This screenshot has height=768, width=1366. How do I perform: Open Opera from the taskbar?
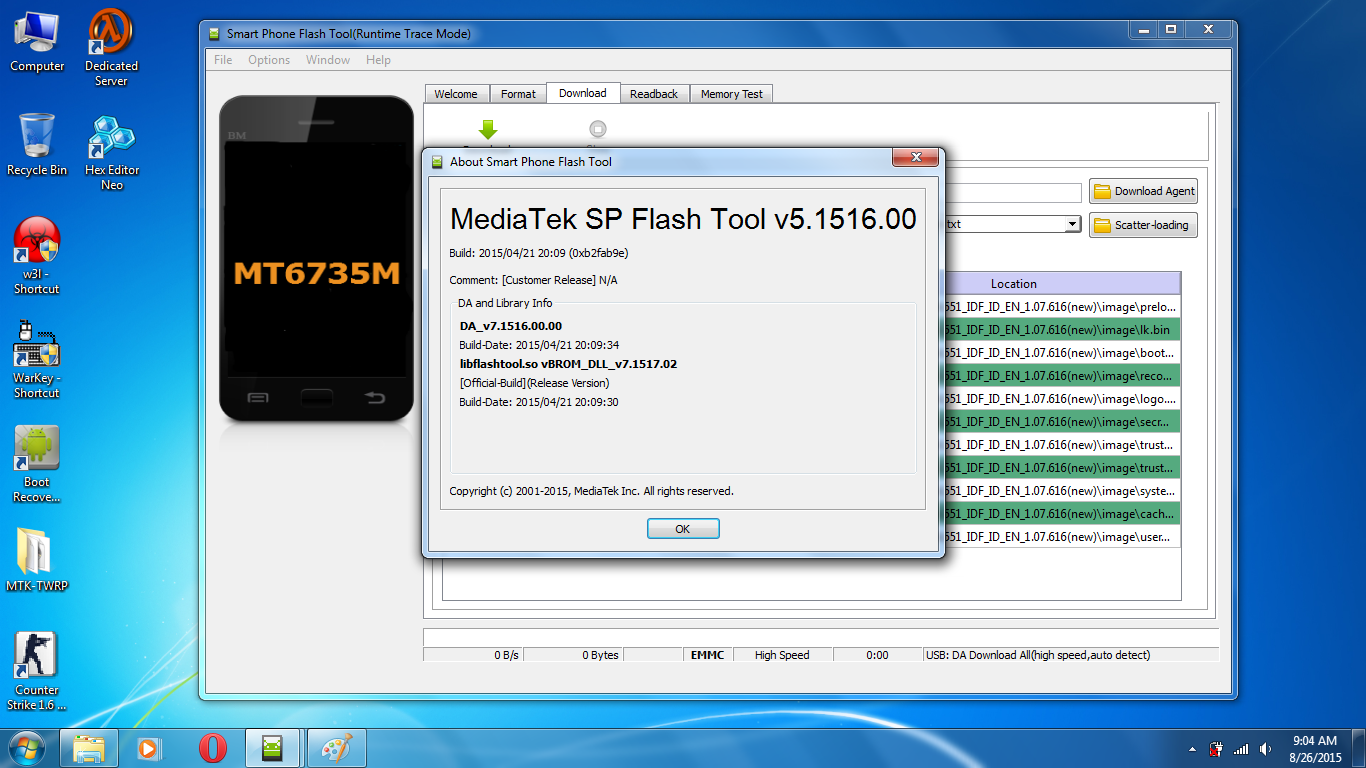pyautogui.click(x=211, y=747)
